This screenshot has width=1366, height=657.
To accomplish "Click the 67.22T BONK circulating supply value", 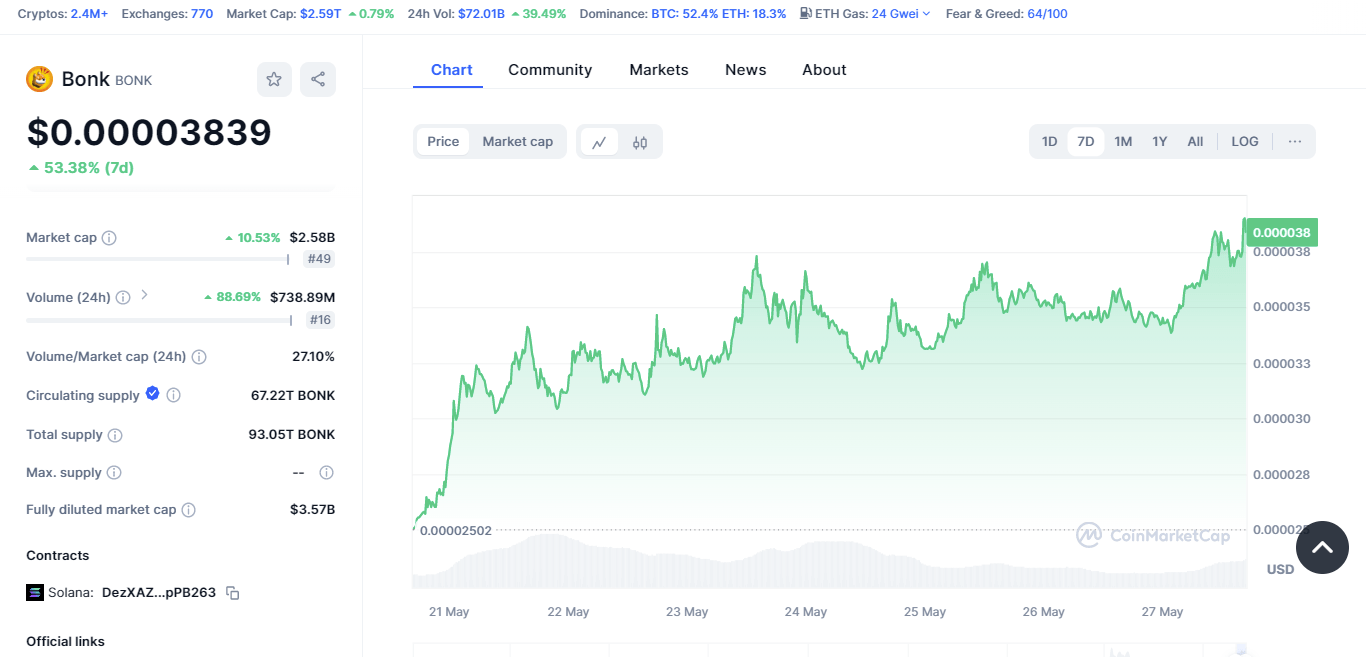I will [293, 396].
